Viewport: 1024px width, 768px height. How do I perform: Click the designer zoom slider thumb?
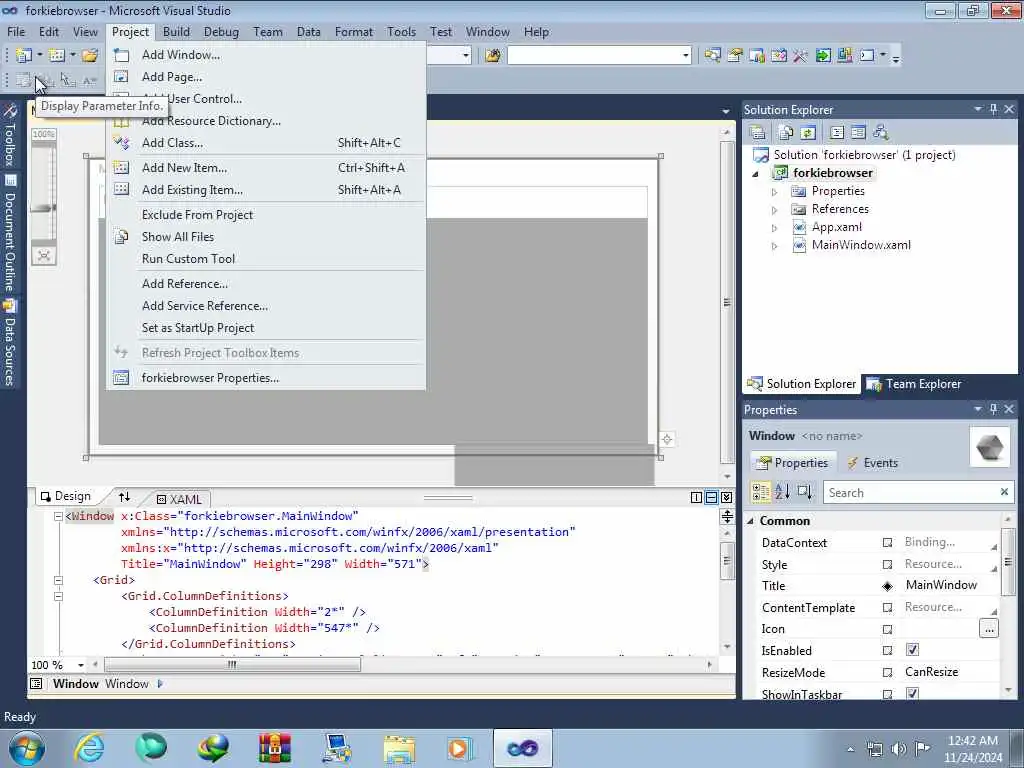pyautogui.click(x=44, y=208)
